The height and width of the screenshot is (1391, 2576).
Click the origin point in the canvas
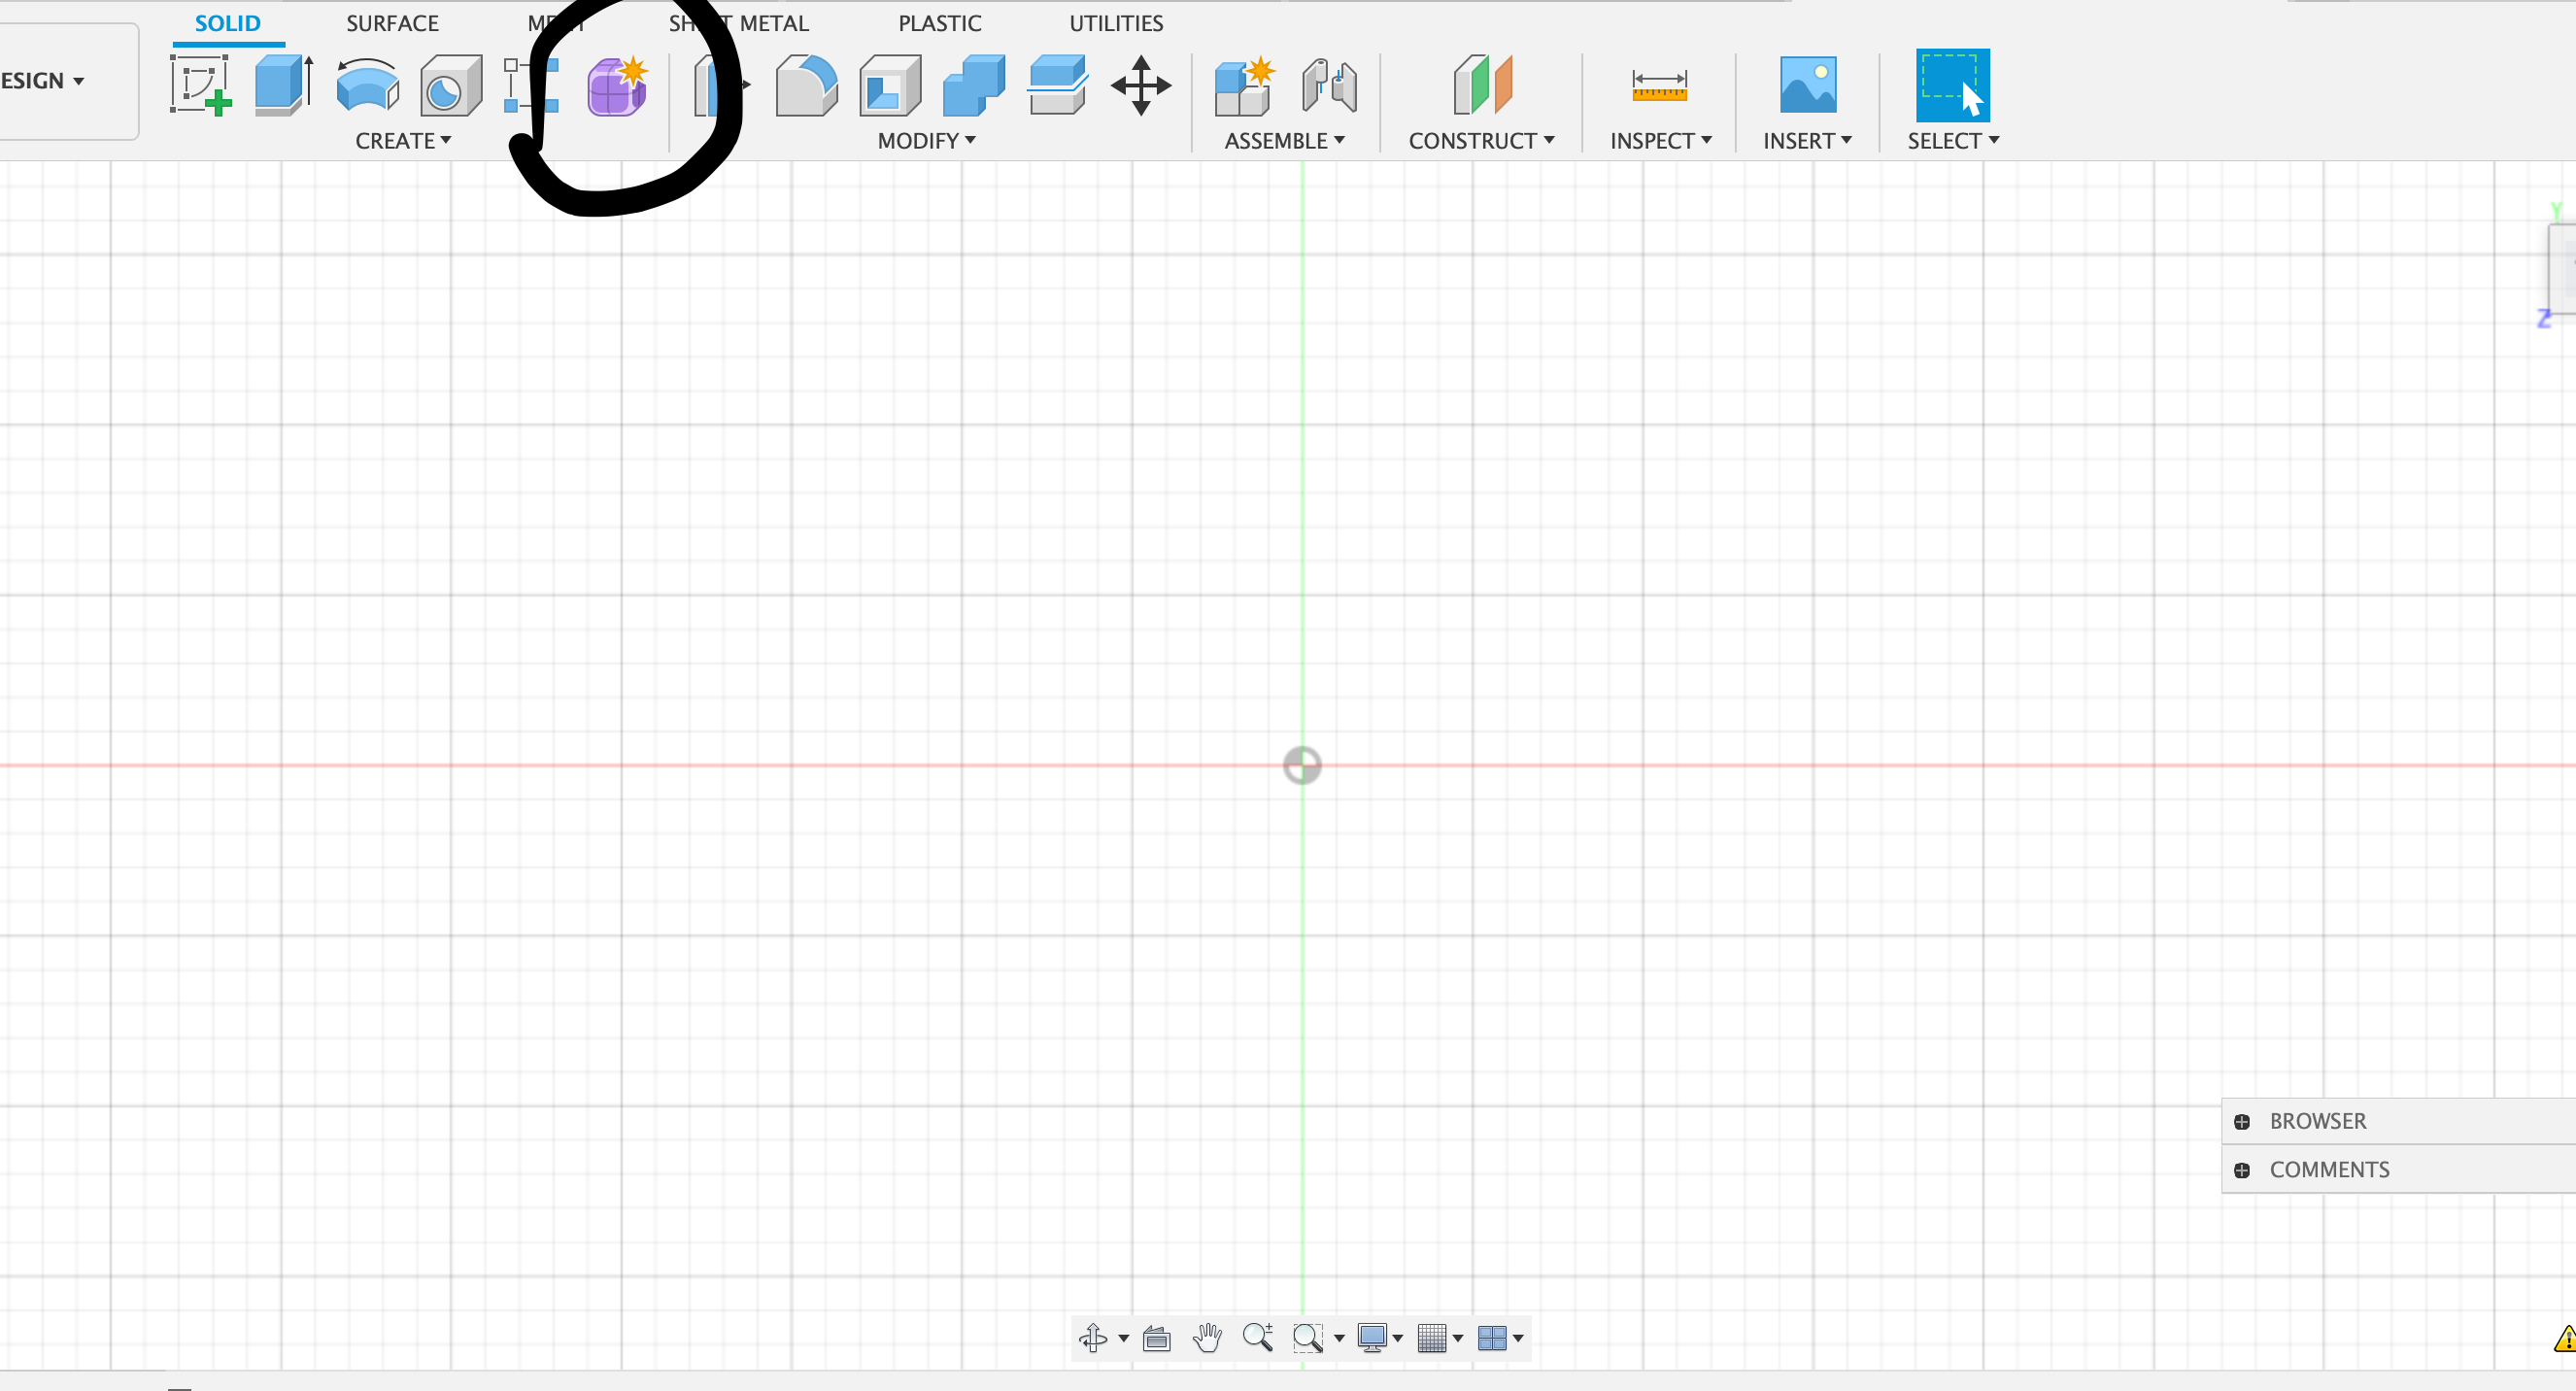click(1301, 765)
